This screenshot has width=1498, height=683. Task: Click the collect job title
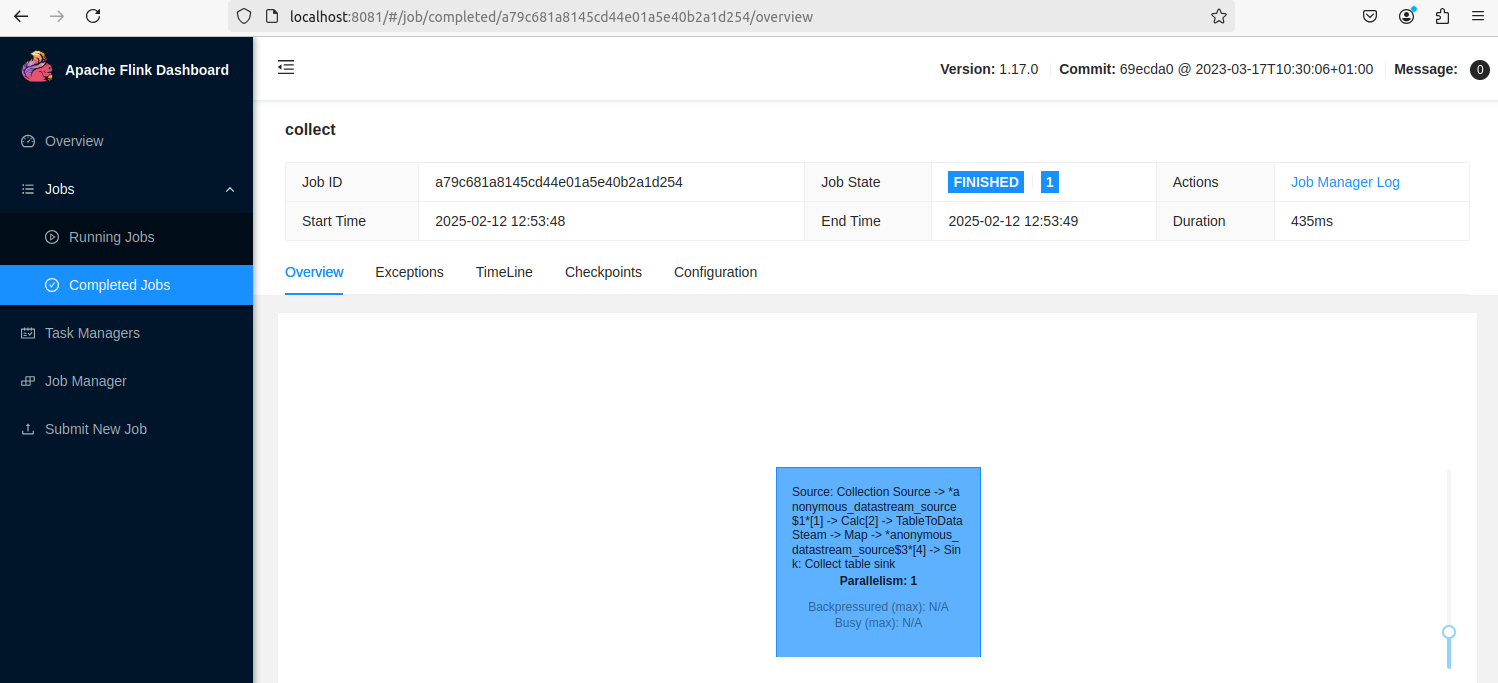[x=310, y=130]
